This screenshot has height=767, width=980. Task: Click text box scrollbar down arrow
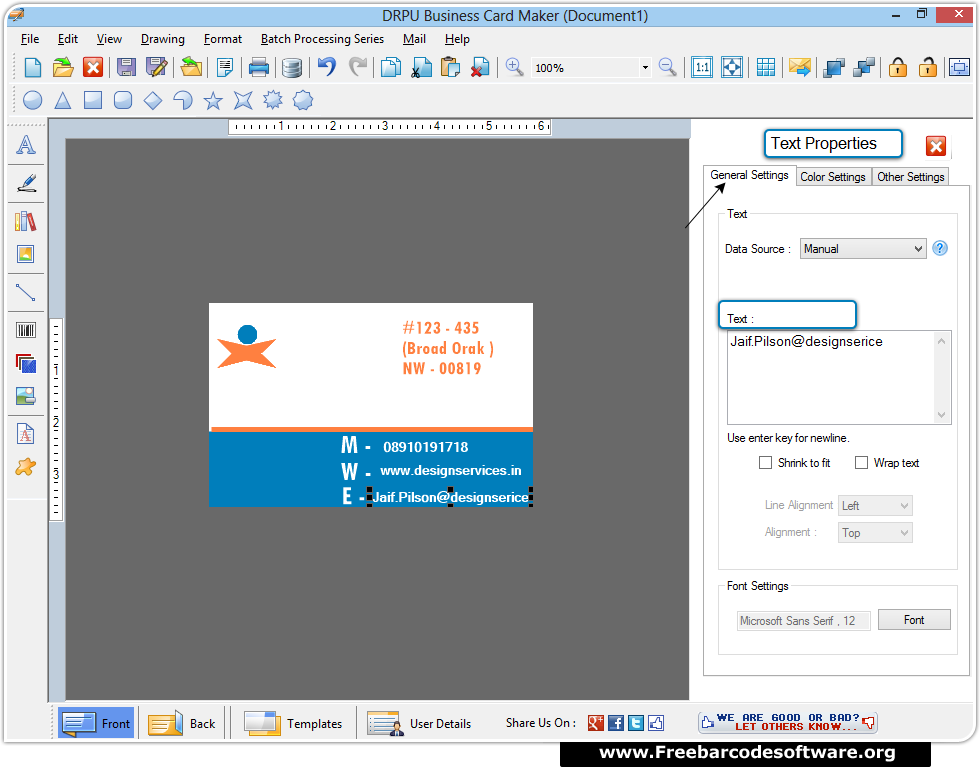[942, 415]
